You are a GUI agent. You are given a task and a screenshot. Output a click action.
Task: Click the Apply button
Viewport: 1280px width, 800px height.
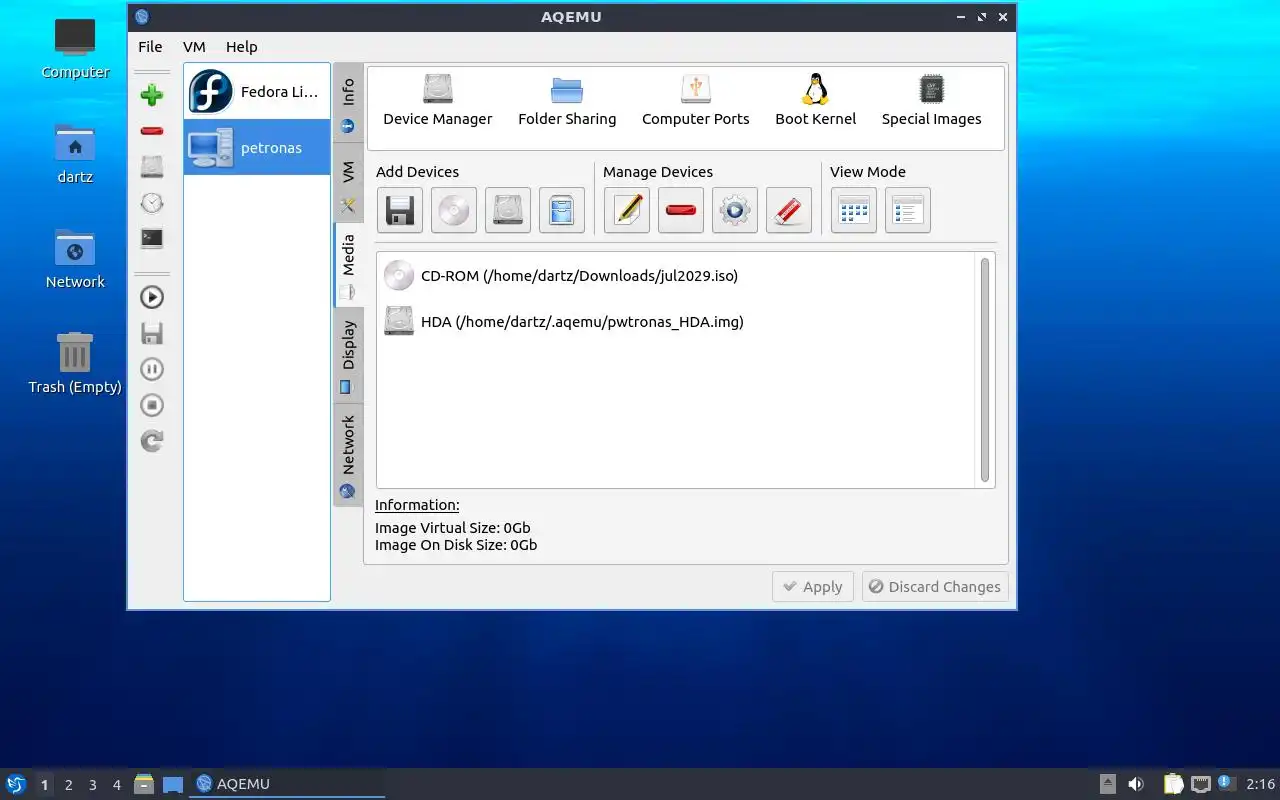[814, 587]
